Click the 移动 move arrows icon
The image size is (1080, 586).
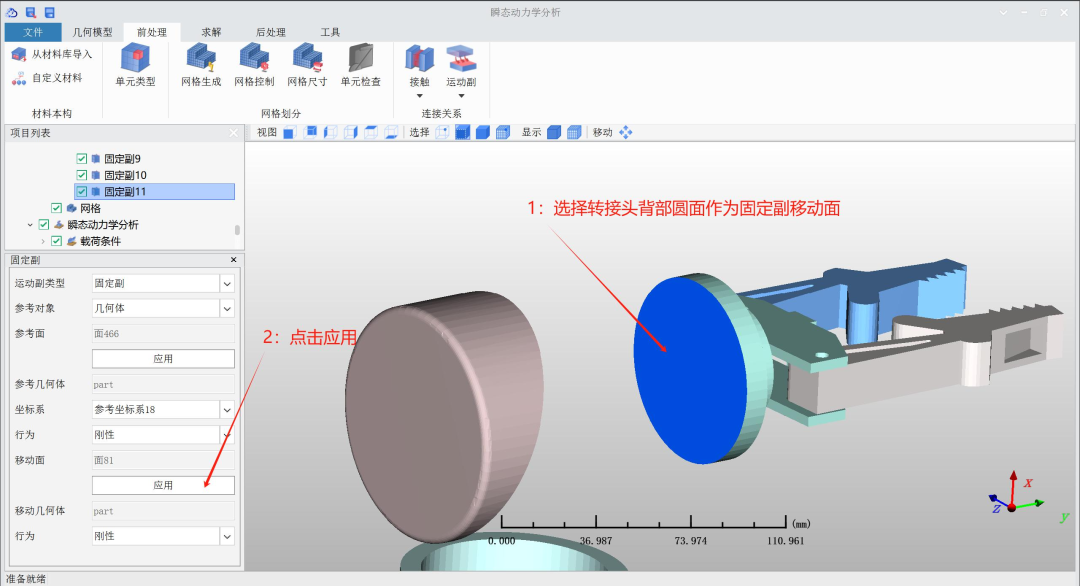(x=625, y=132)
